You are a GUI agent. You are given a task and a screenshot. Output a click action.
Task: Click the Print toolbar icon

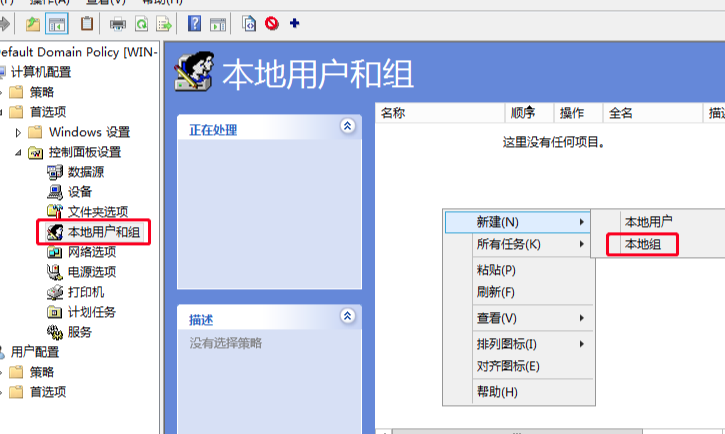coord(118,23)
